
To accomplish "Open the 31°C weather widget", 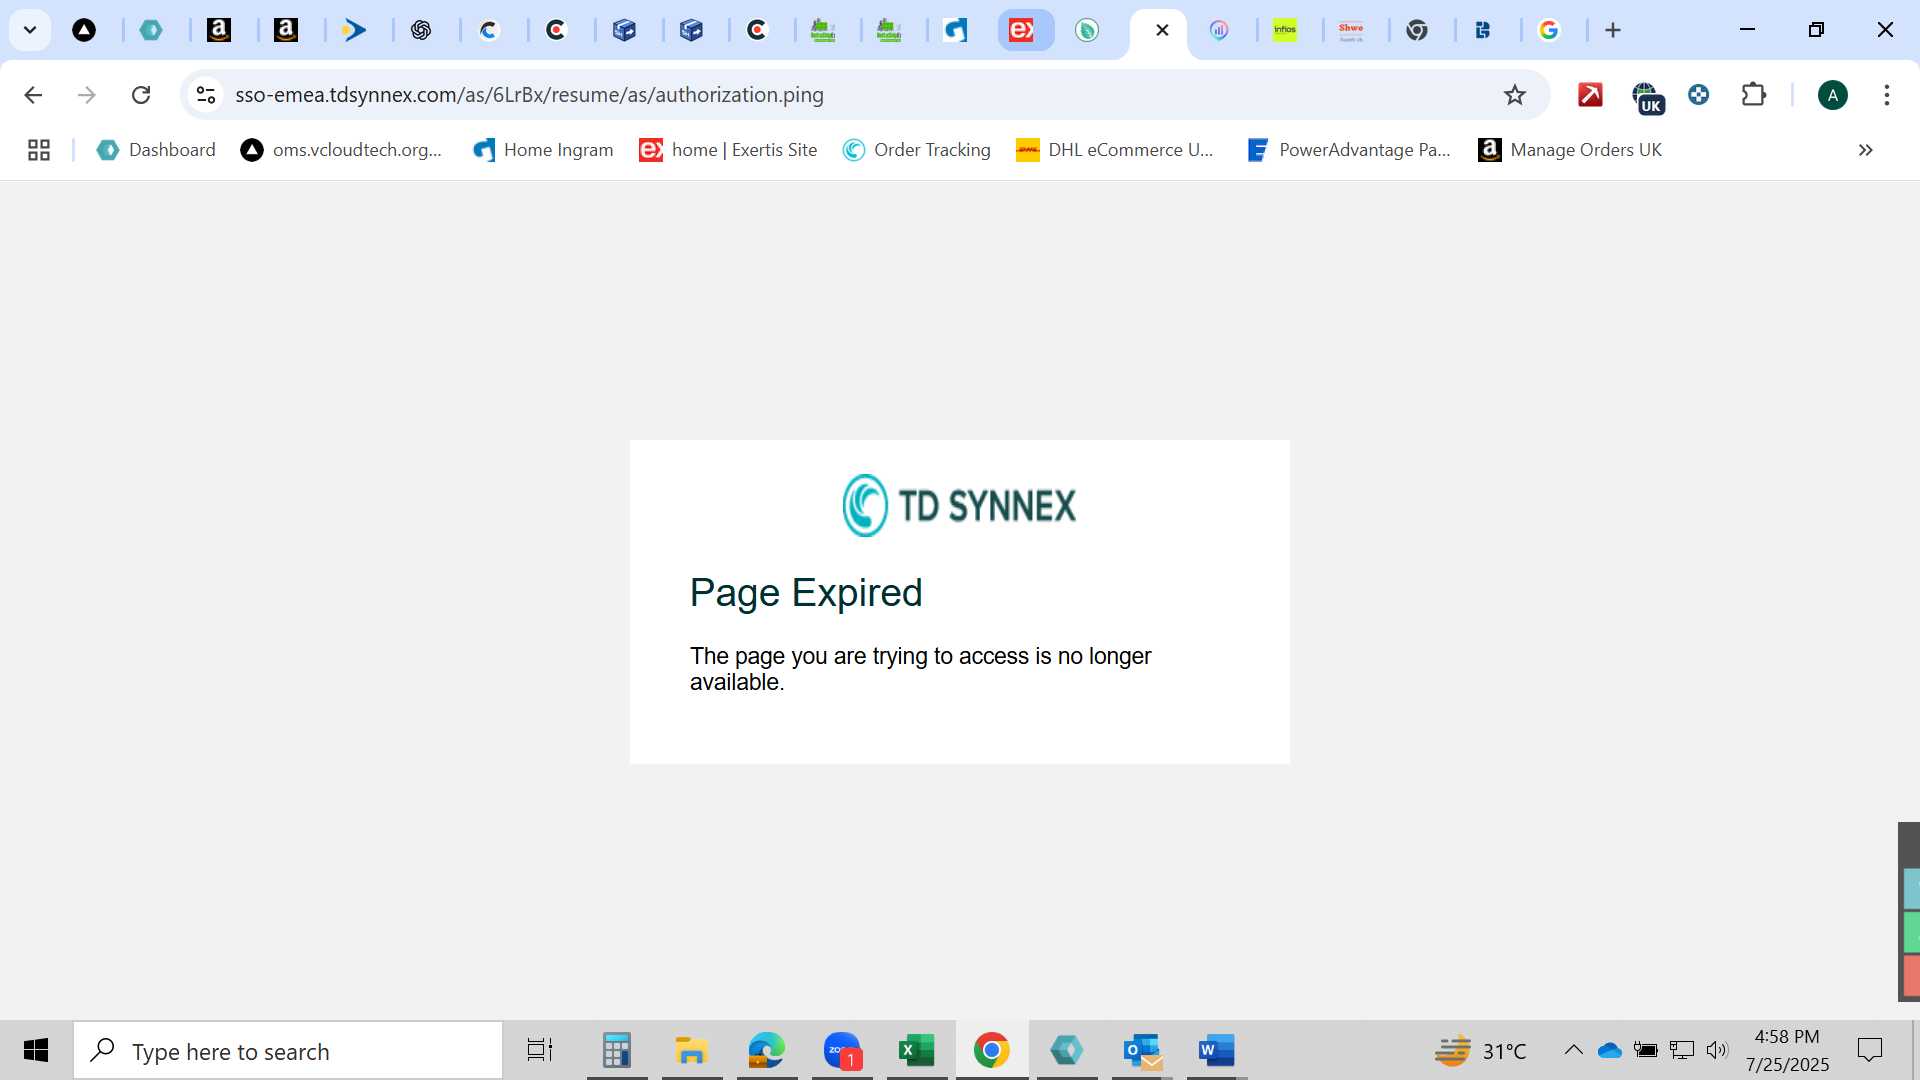I will [1481, 1051].
